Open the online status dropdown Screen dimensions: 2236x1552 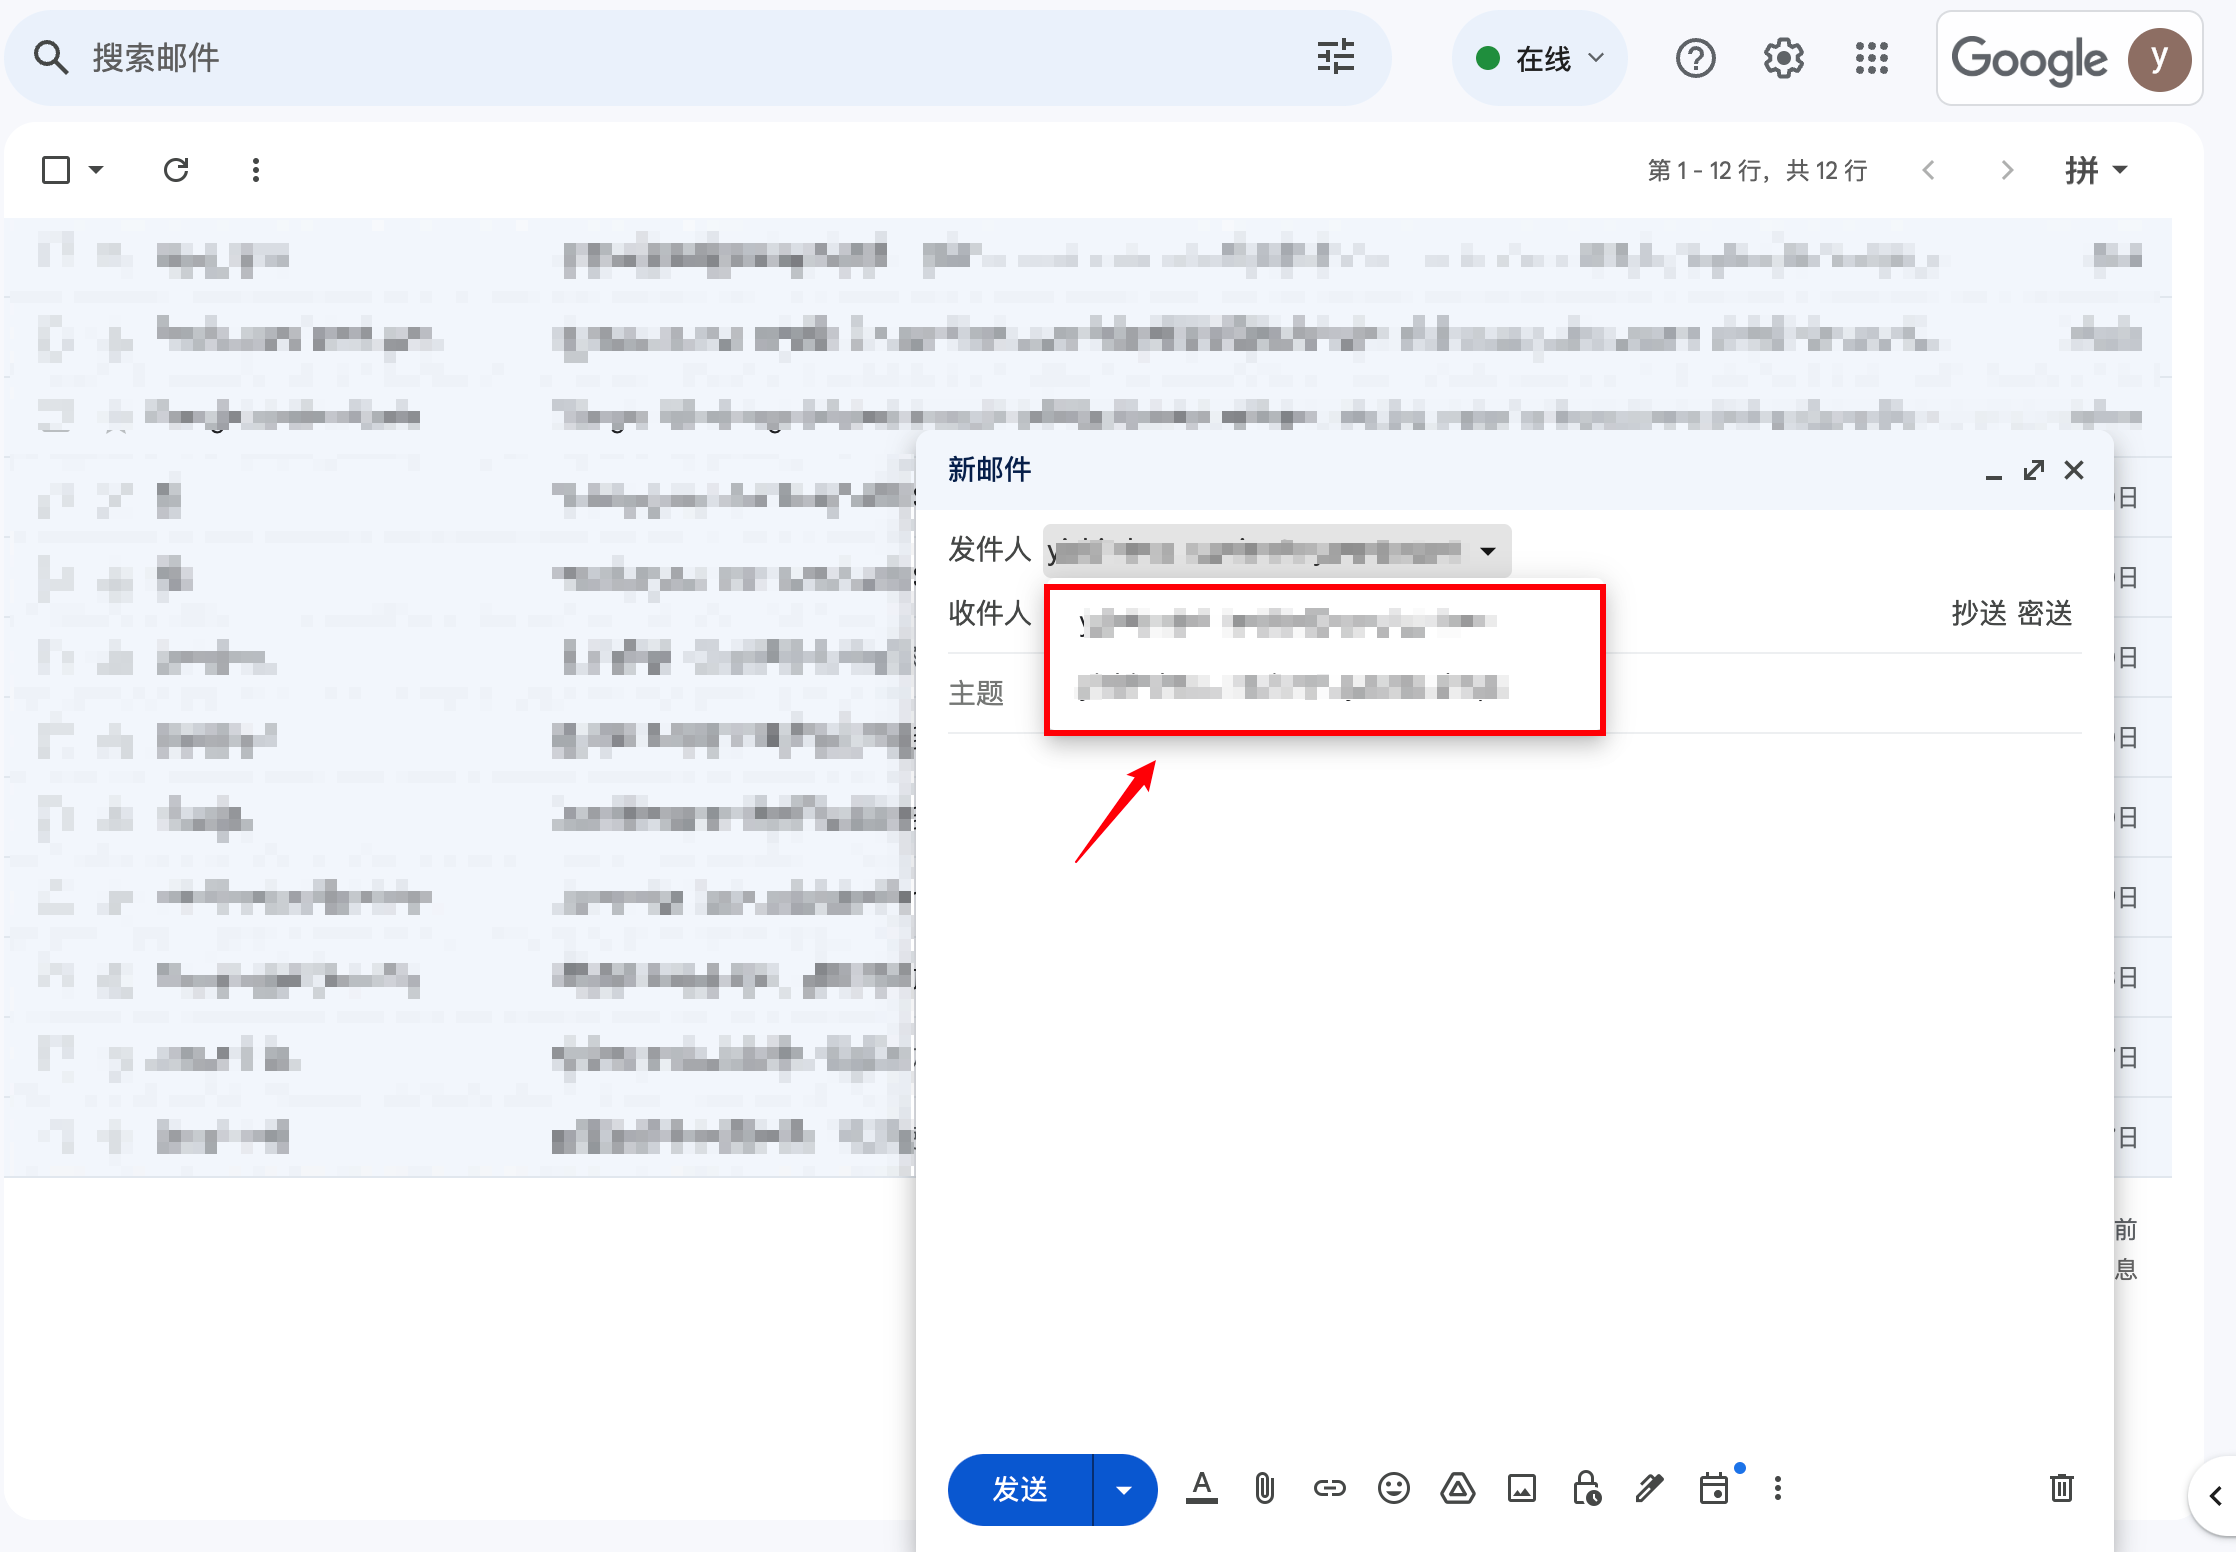[x=1539, y=58]
